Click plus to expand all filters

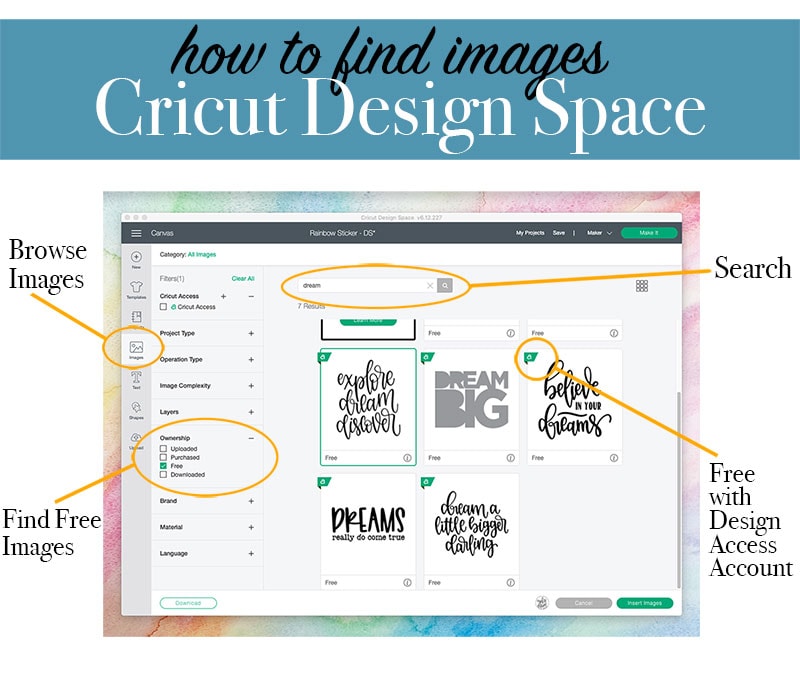click(x=223, y=296)
